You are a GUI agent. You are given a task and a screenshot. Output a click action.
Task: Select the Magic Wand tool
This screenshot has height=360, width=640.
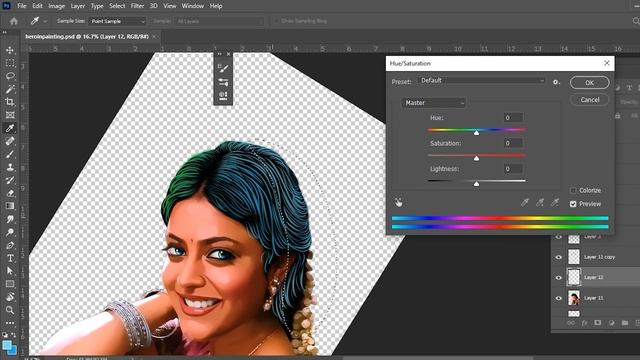pyautogui.click(x=10, y=89)
